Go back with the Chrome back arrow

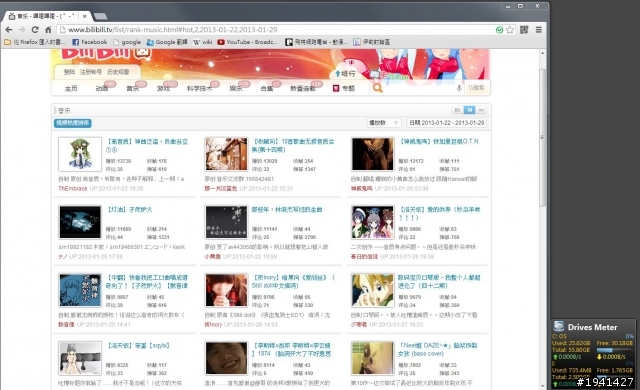9,30
